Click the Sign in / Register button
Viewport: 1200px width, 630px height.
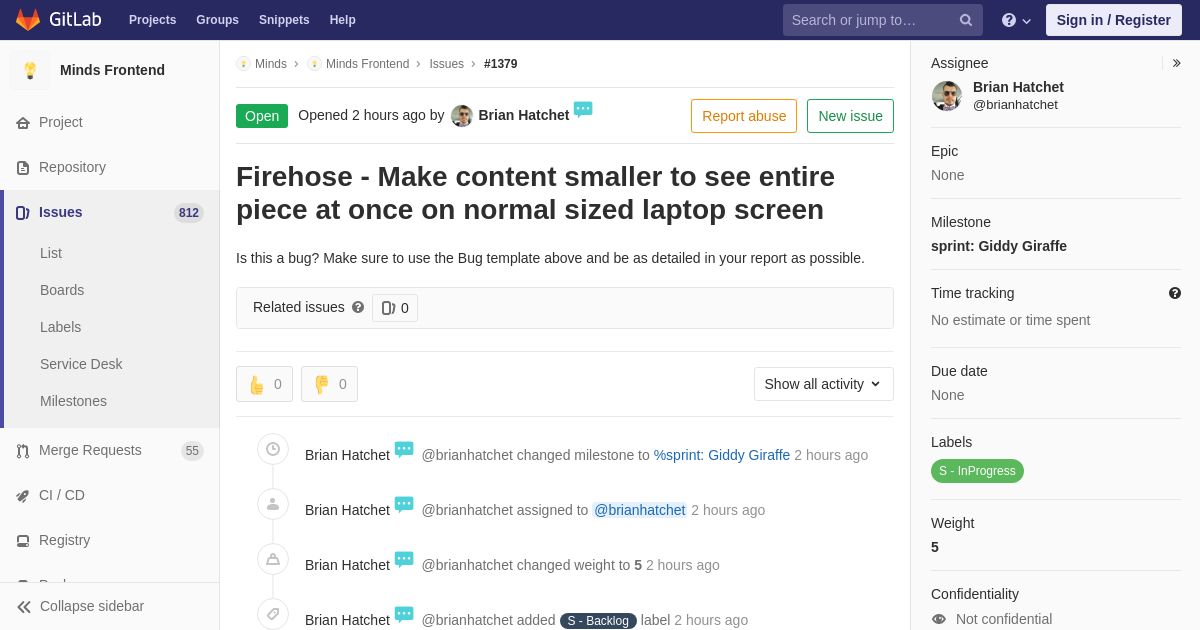coord(1113,20)
